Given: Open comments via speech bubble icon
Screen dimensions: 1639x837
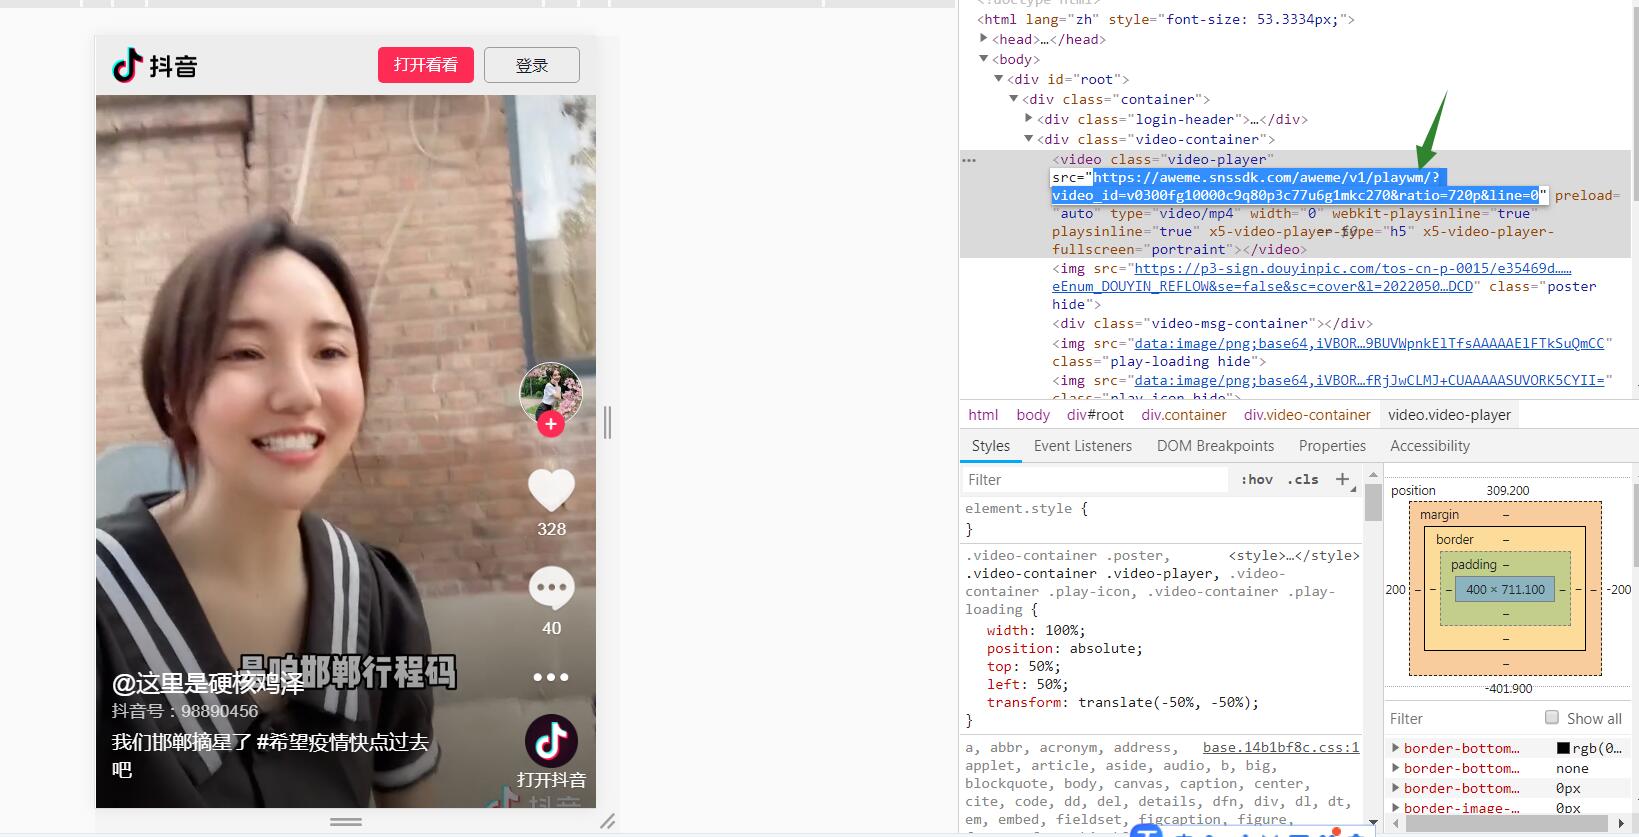Looking at the screenshot, I should point(551,588).
